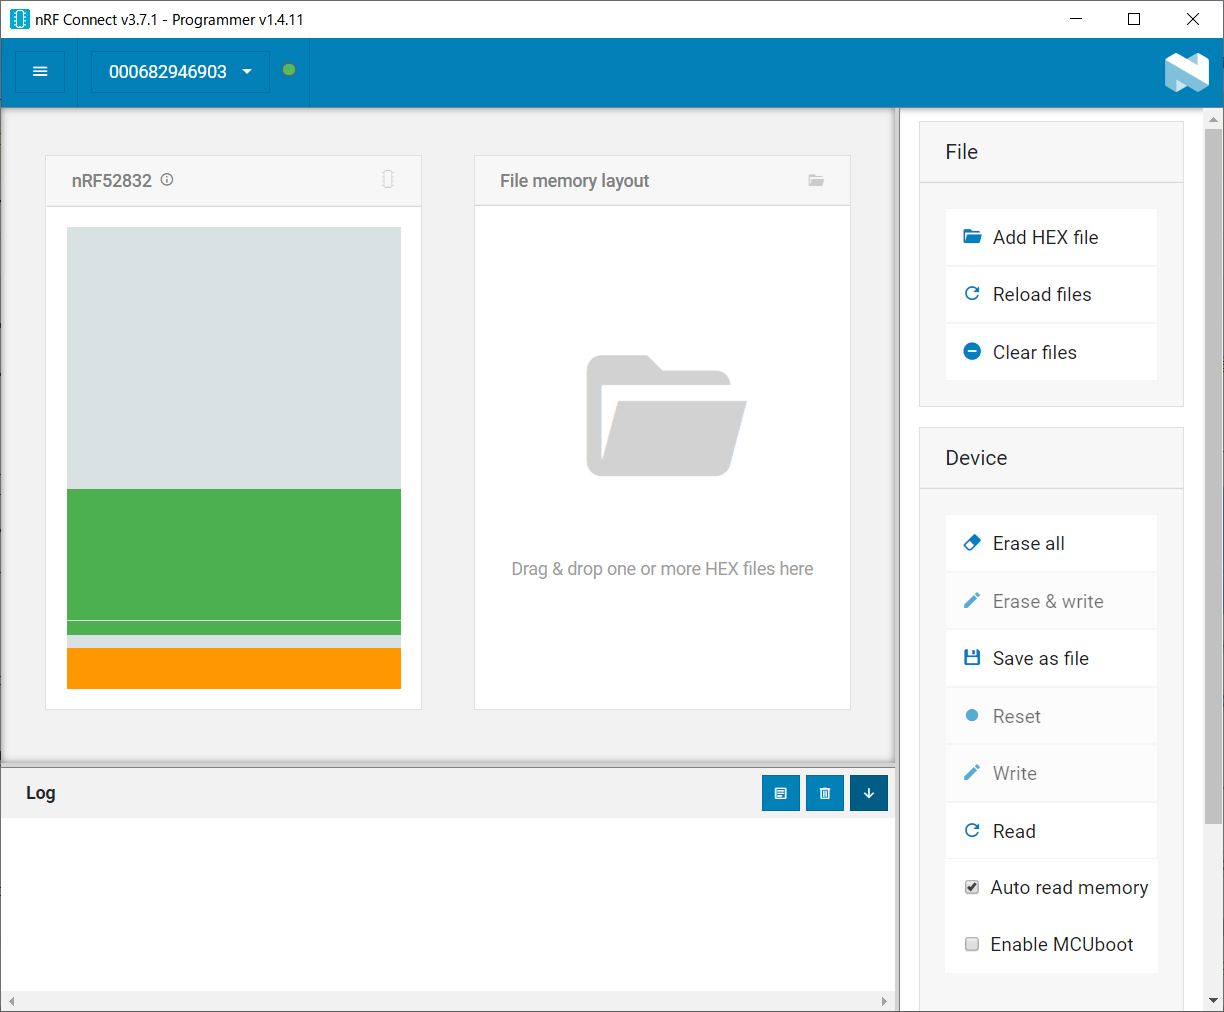Open device selector 000682946903 dropdown
Image resolution: width=1224 pixels, height=1012 pixels.
[x=180, y=72]
